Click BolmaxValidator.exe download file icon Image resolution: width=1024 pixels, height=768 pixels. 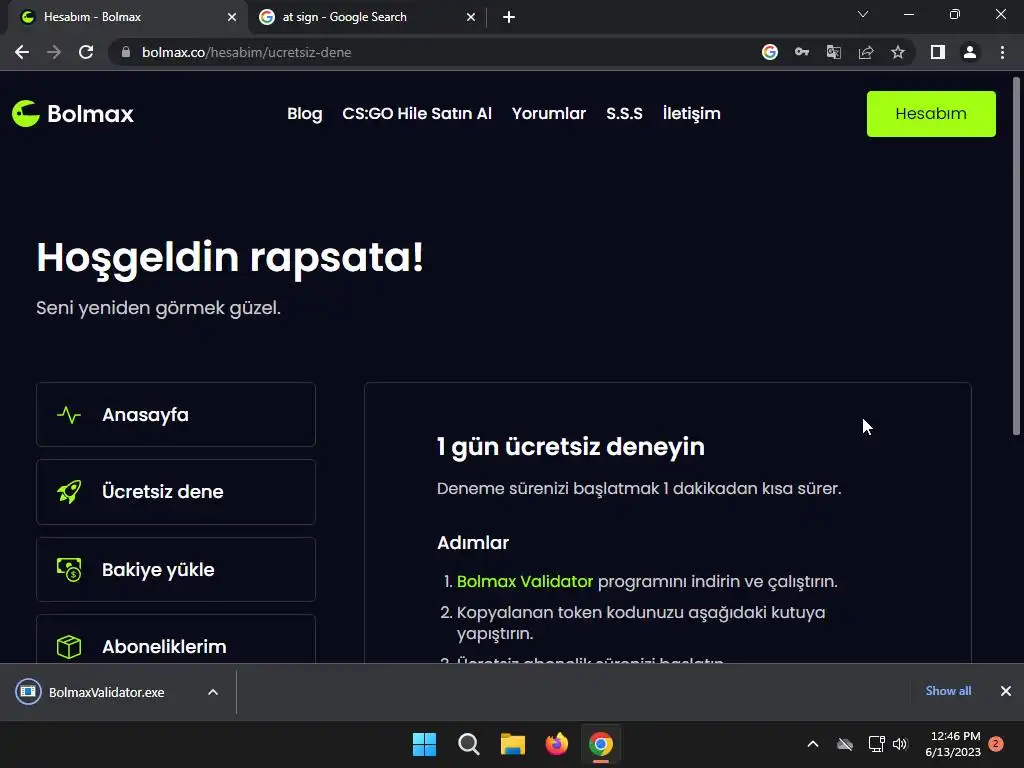click(28, 692)
